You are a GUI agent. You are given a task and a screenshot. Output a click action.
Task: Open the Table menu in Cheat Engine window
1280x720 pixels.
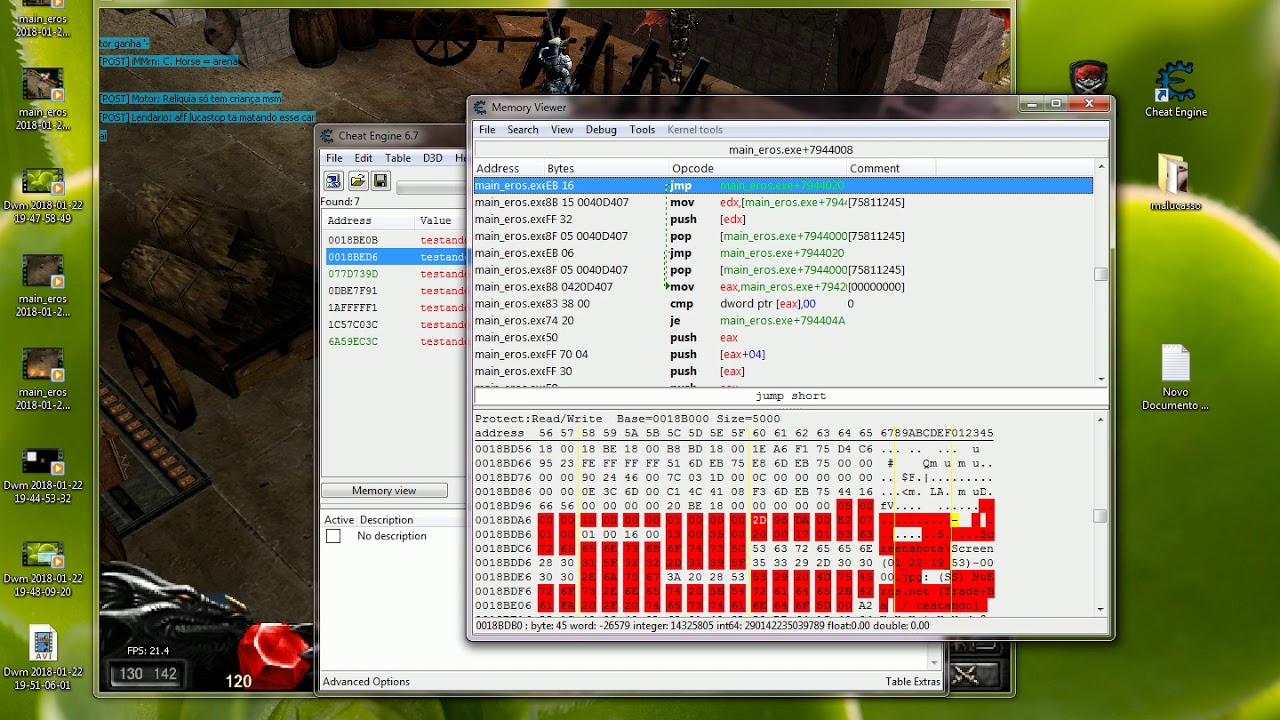pos(398,158)
